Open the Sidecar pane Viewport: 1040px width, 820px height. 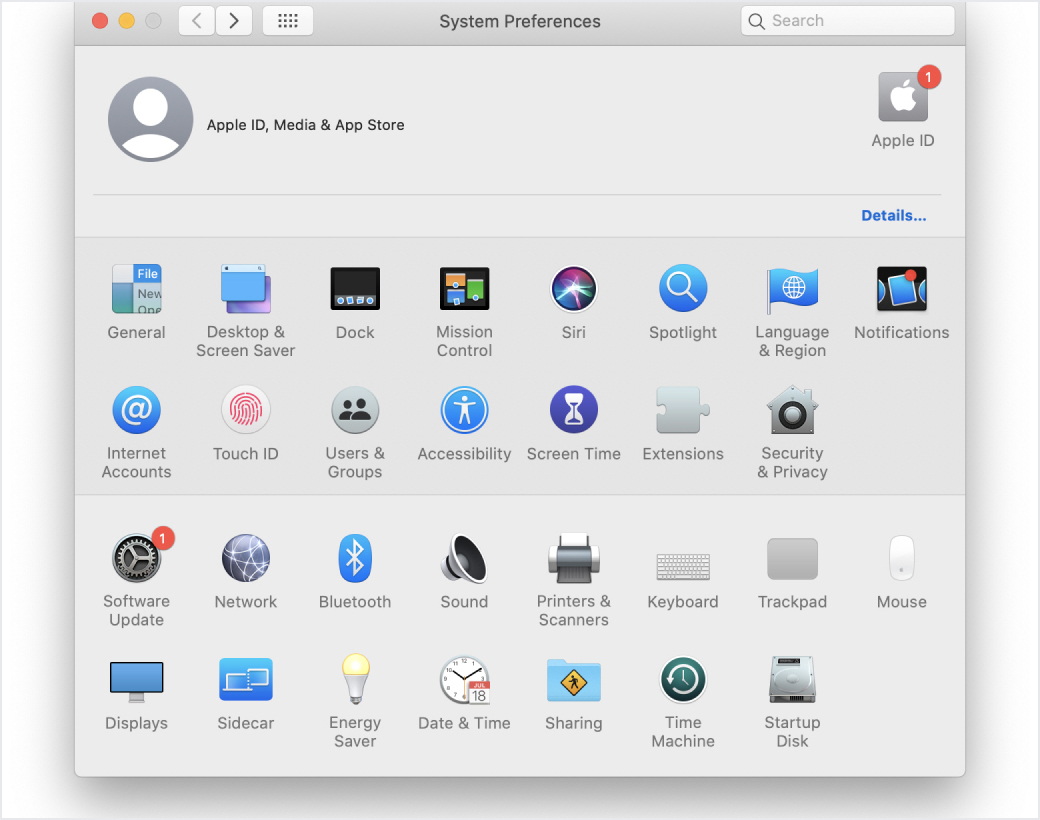(x=245, y=681)
